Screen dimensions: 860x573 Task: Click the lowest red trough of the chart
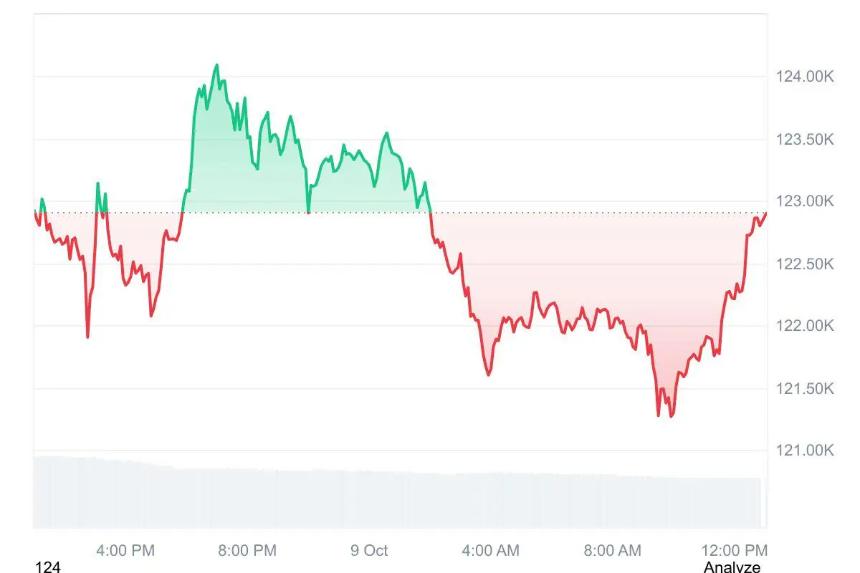point(671,416)
